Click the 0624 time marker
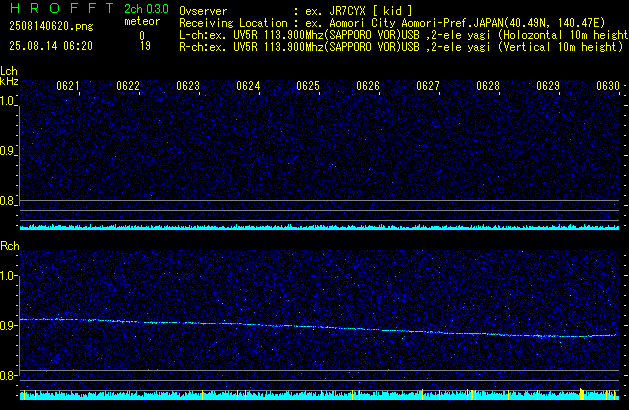Screen dimensions: 629x410 (248, 86)
